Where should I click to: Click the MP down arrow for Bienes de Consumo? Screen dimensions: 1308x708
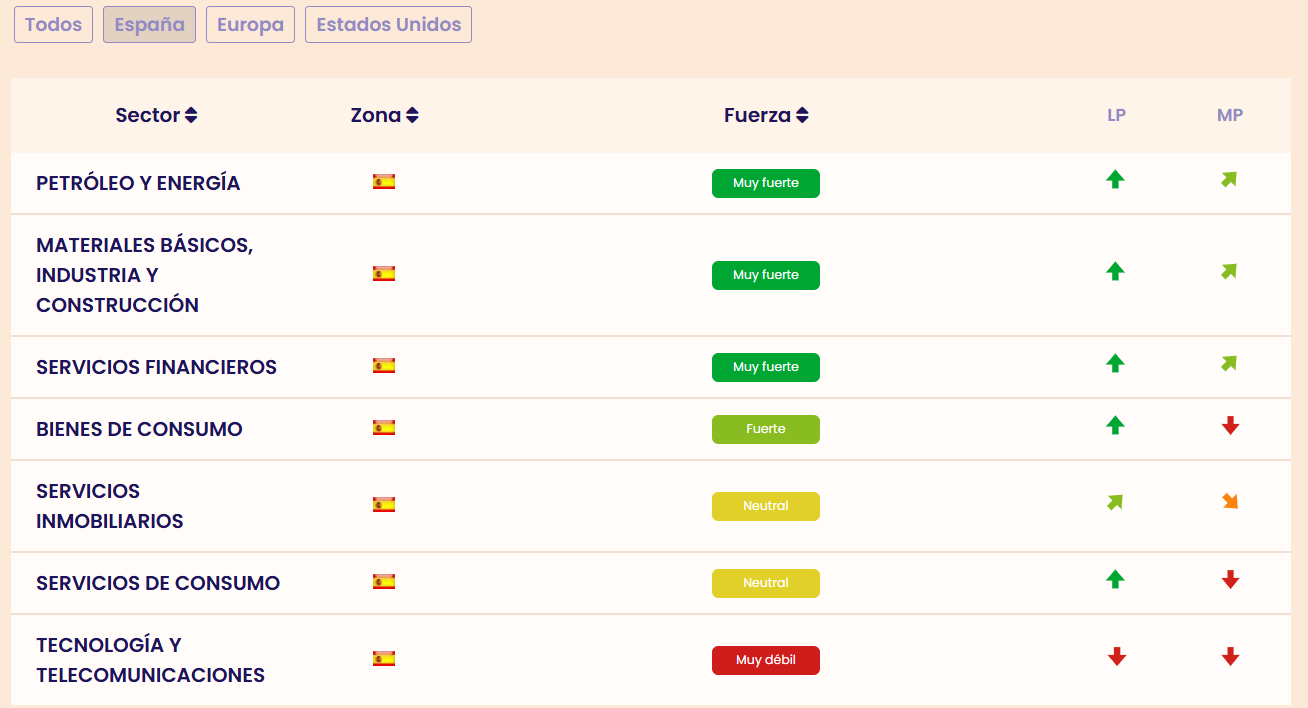[x=1230, y=426]
